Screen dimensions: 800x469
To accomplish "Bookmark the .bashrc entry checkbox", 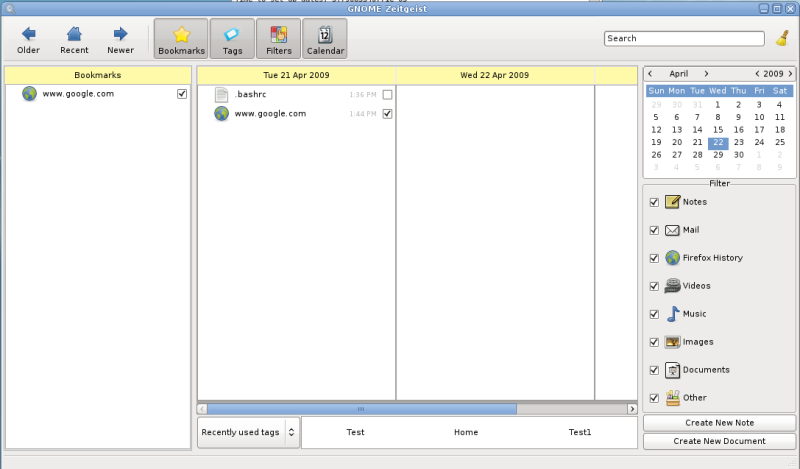I will click(x=387, y=95).
